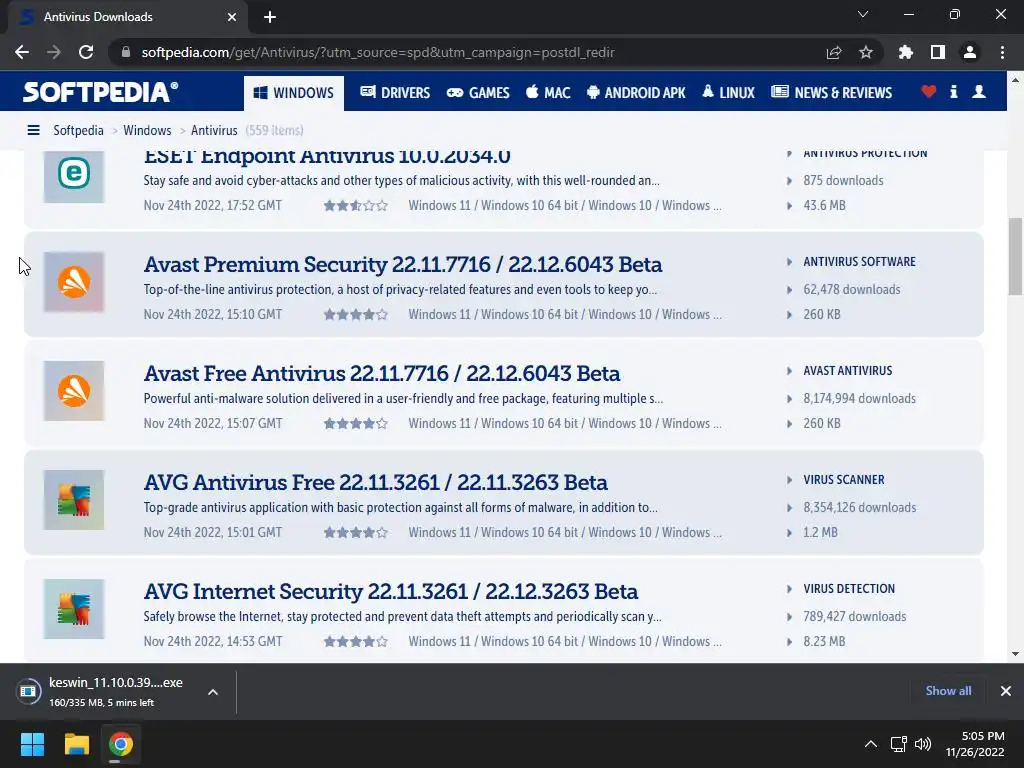
Task: Toggle the Chrome side panel
Action: coord(938,52)
